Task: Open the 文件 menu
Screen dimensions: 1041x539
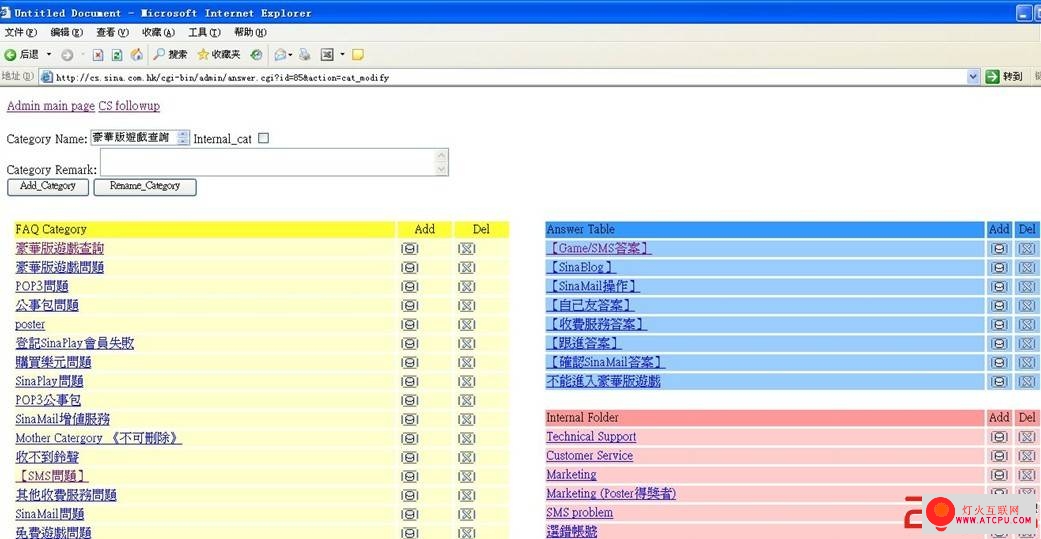Action: pos(21,33)
